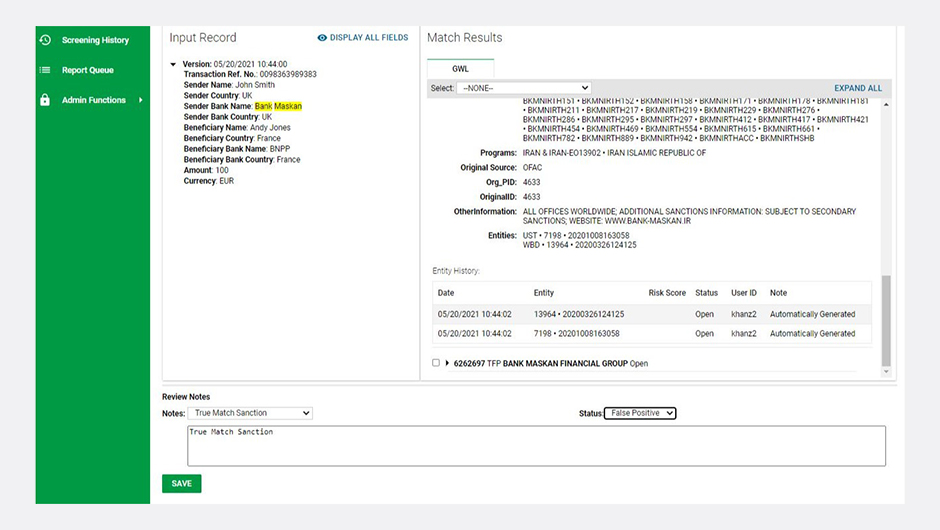940x530 pixels.
Task: Click the EXPAND ALL link
Action: coord(858,88)
